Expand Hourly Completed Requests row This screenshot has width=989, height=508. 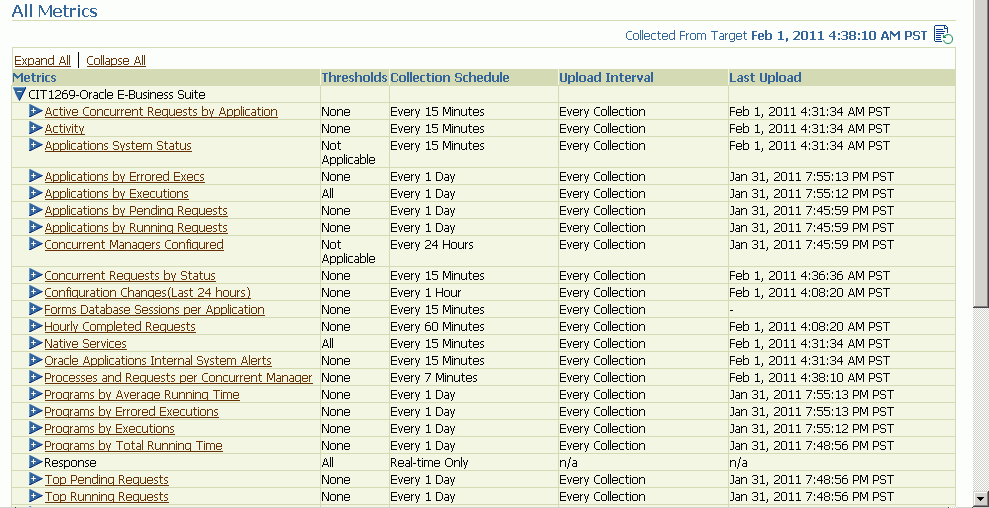pyautogui.click(x=36, y=326)
